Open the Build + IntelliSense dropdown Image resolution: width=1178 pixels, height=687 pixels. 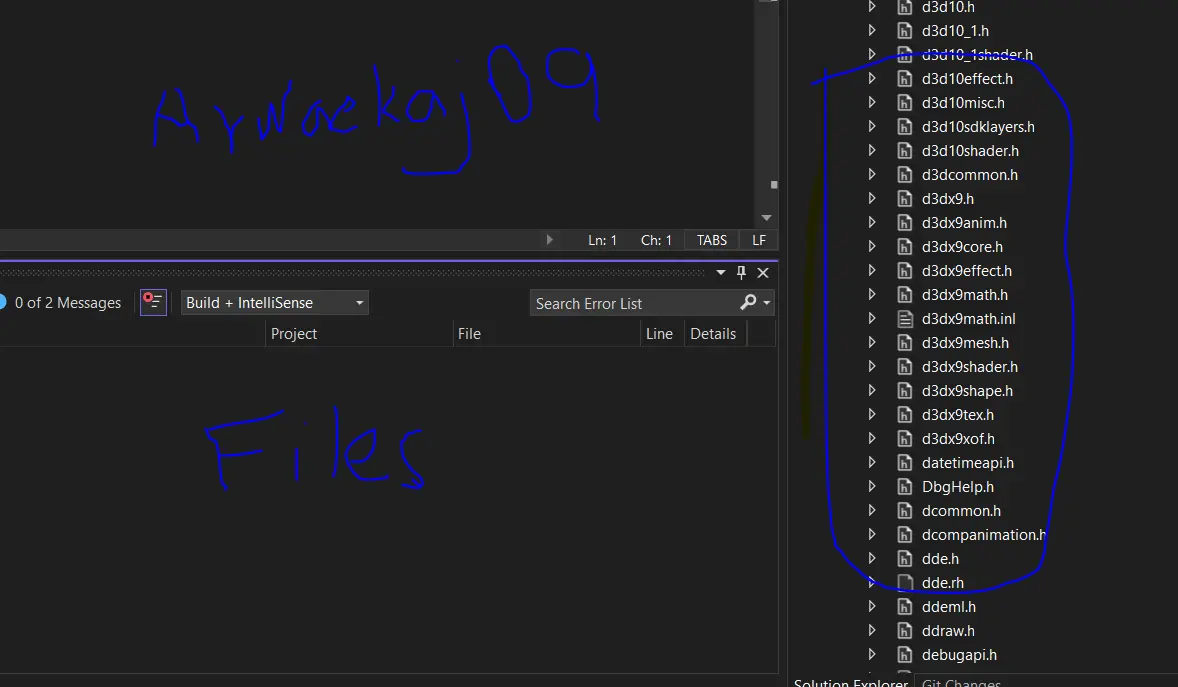(275, 303)
